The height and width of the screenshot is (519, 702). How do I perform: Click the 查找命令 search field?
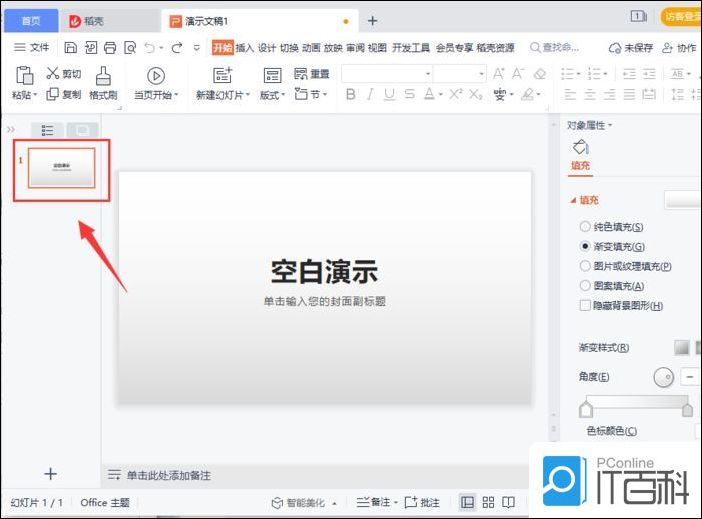(x=554, y=47)
